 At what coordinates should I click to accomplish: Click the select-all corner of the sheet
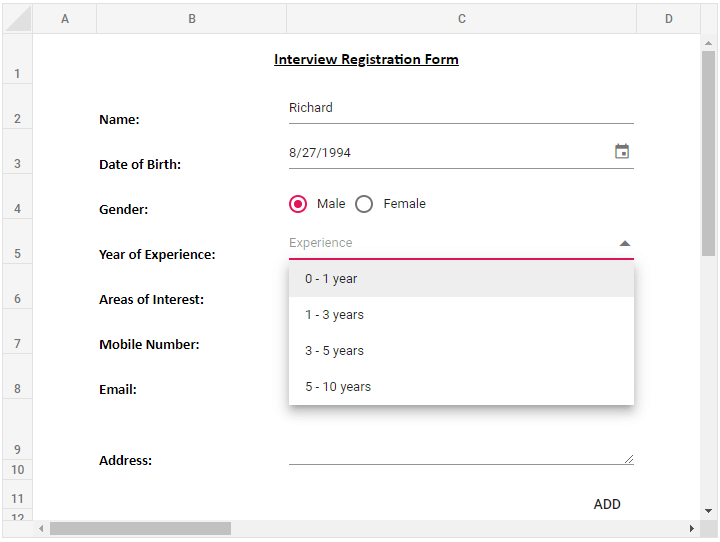(17, 19)
